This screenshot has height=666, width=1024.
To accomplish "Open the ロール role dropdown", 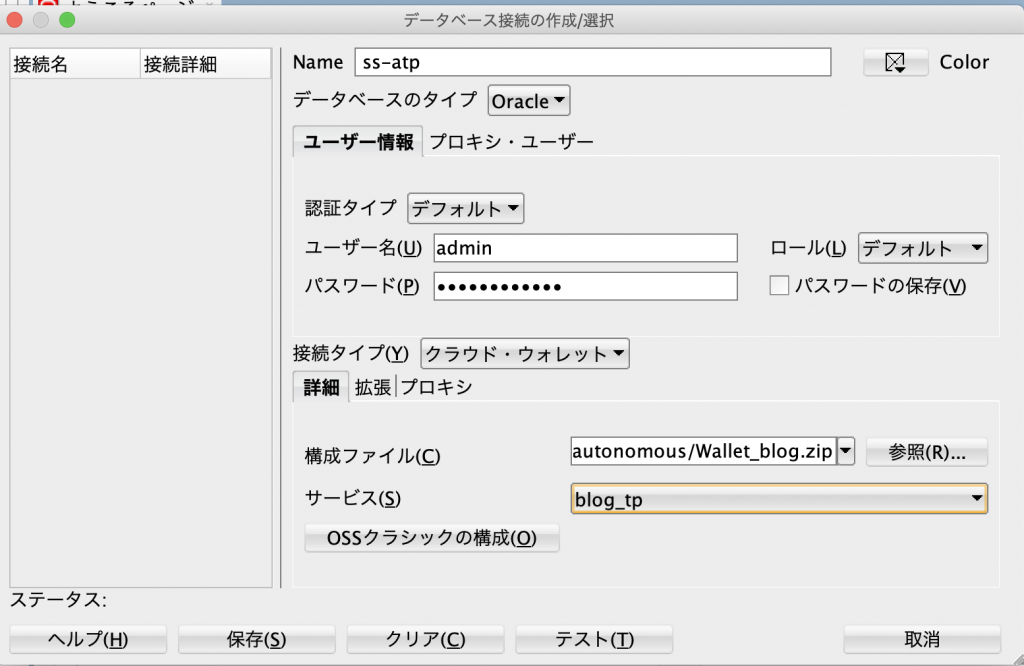I will pos(921,247).
